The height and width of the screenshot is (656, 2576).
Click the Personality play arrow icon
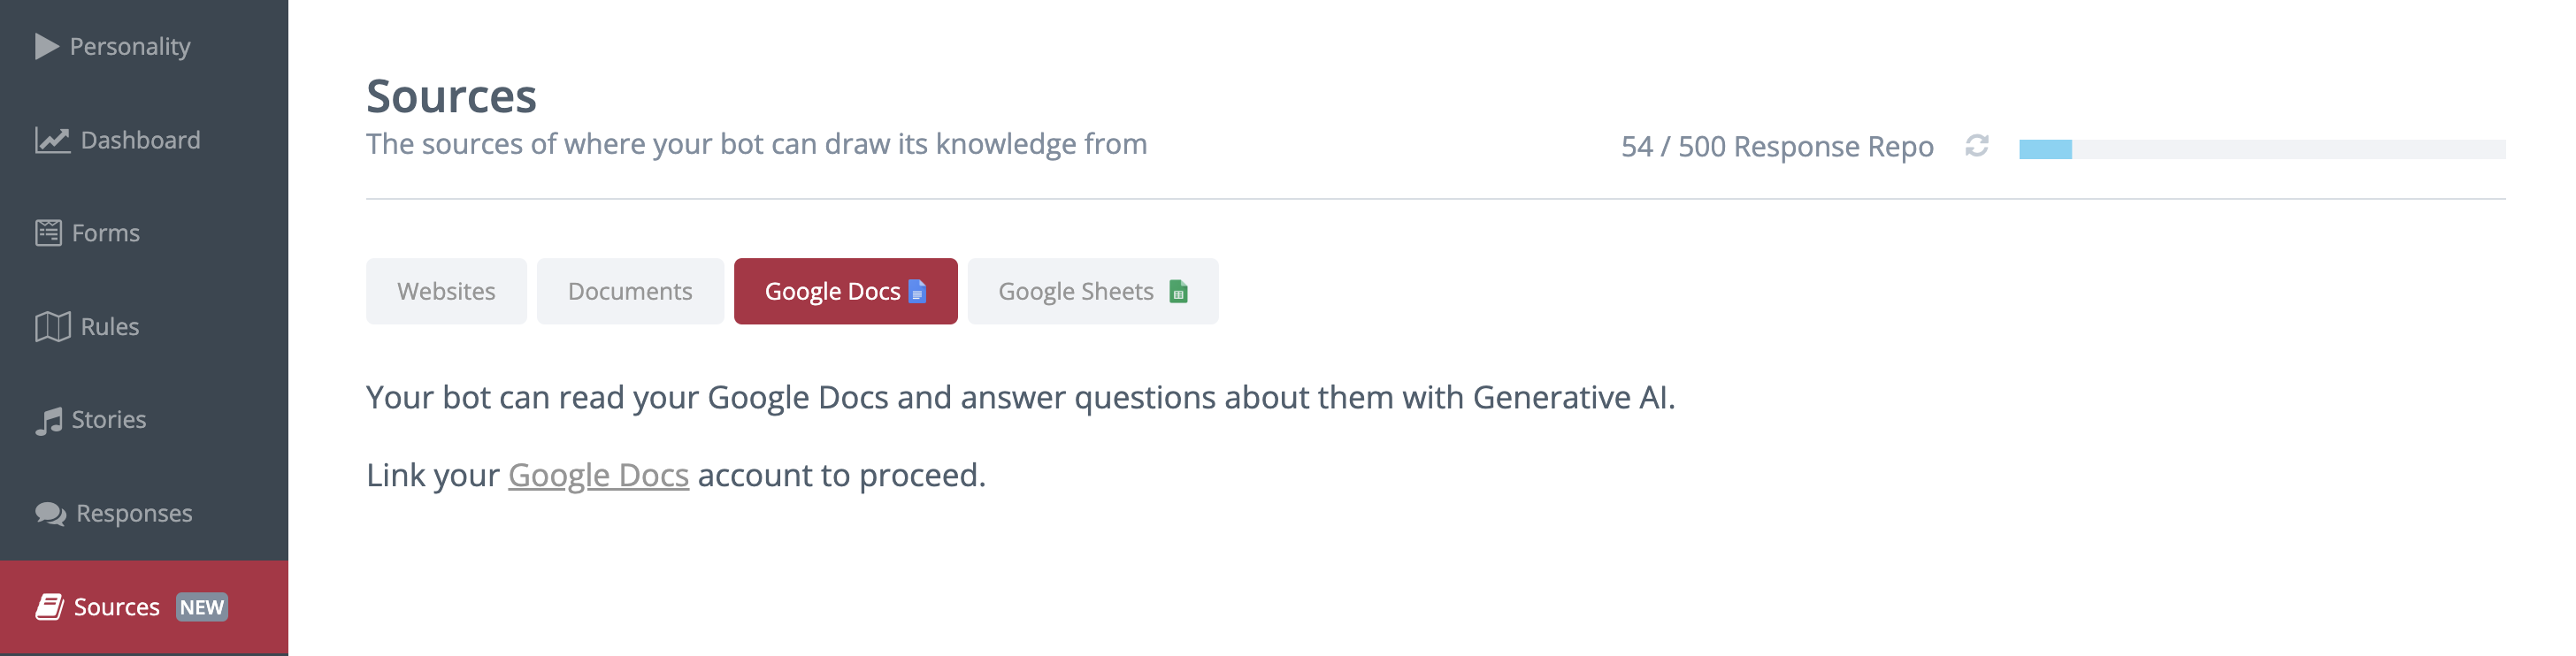click(x=46, y=46)
